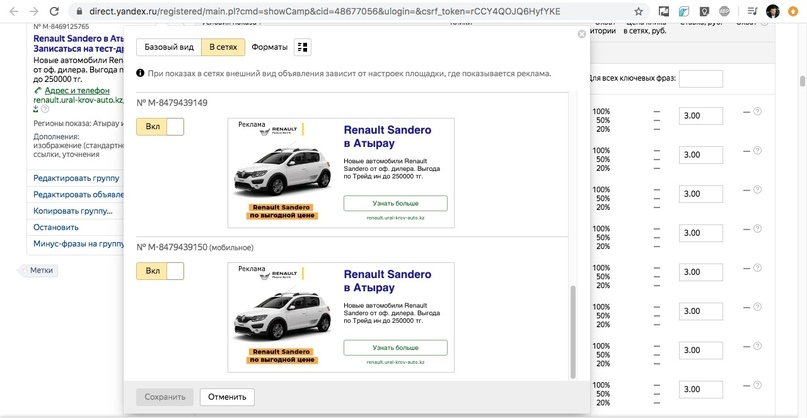
Task: Select the В сетях view tab
Action: pos(223,47)
